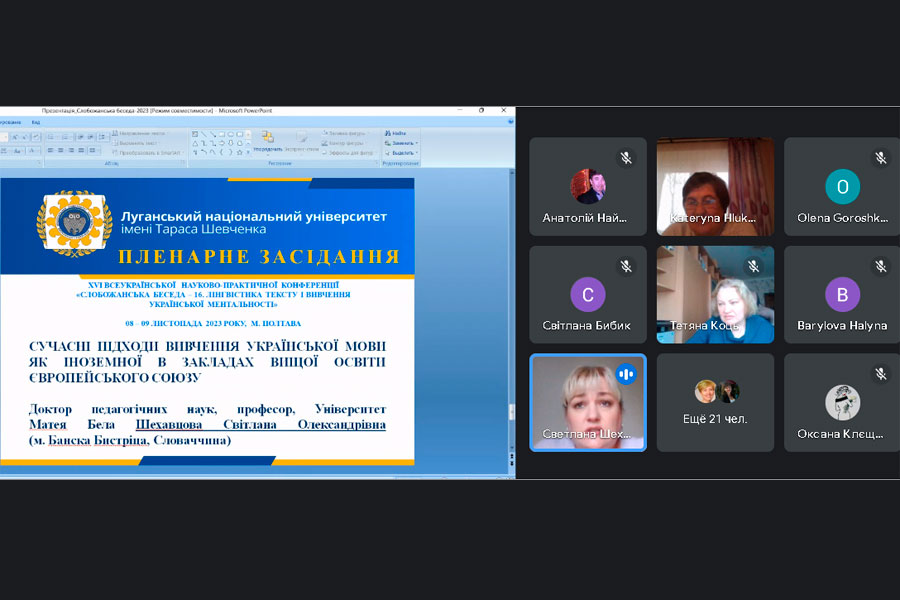Click muted mic icon on Olena Goroshk tile
900x600 pixels.
coord(880,157)
